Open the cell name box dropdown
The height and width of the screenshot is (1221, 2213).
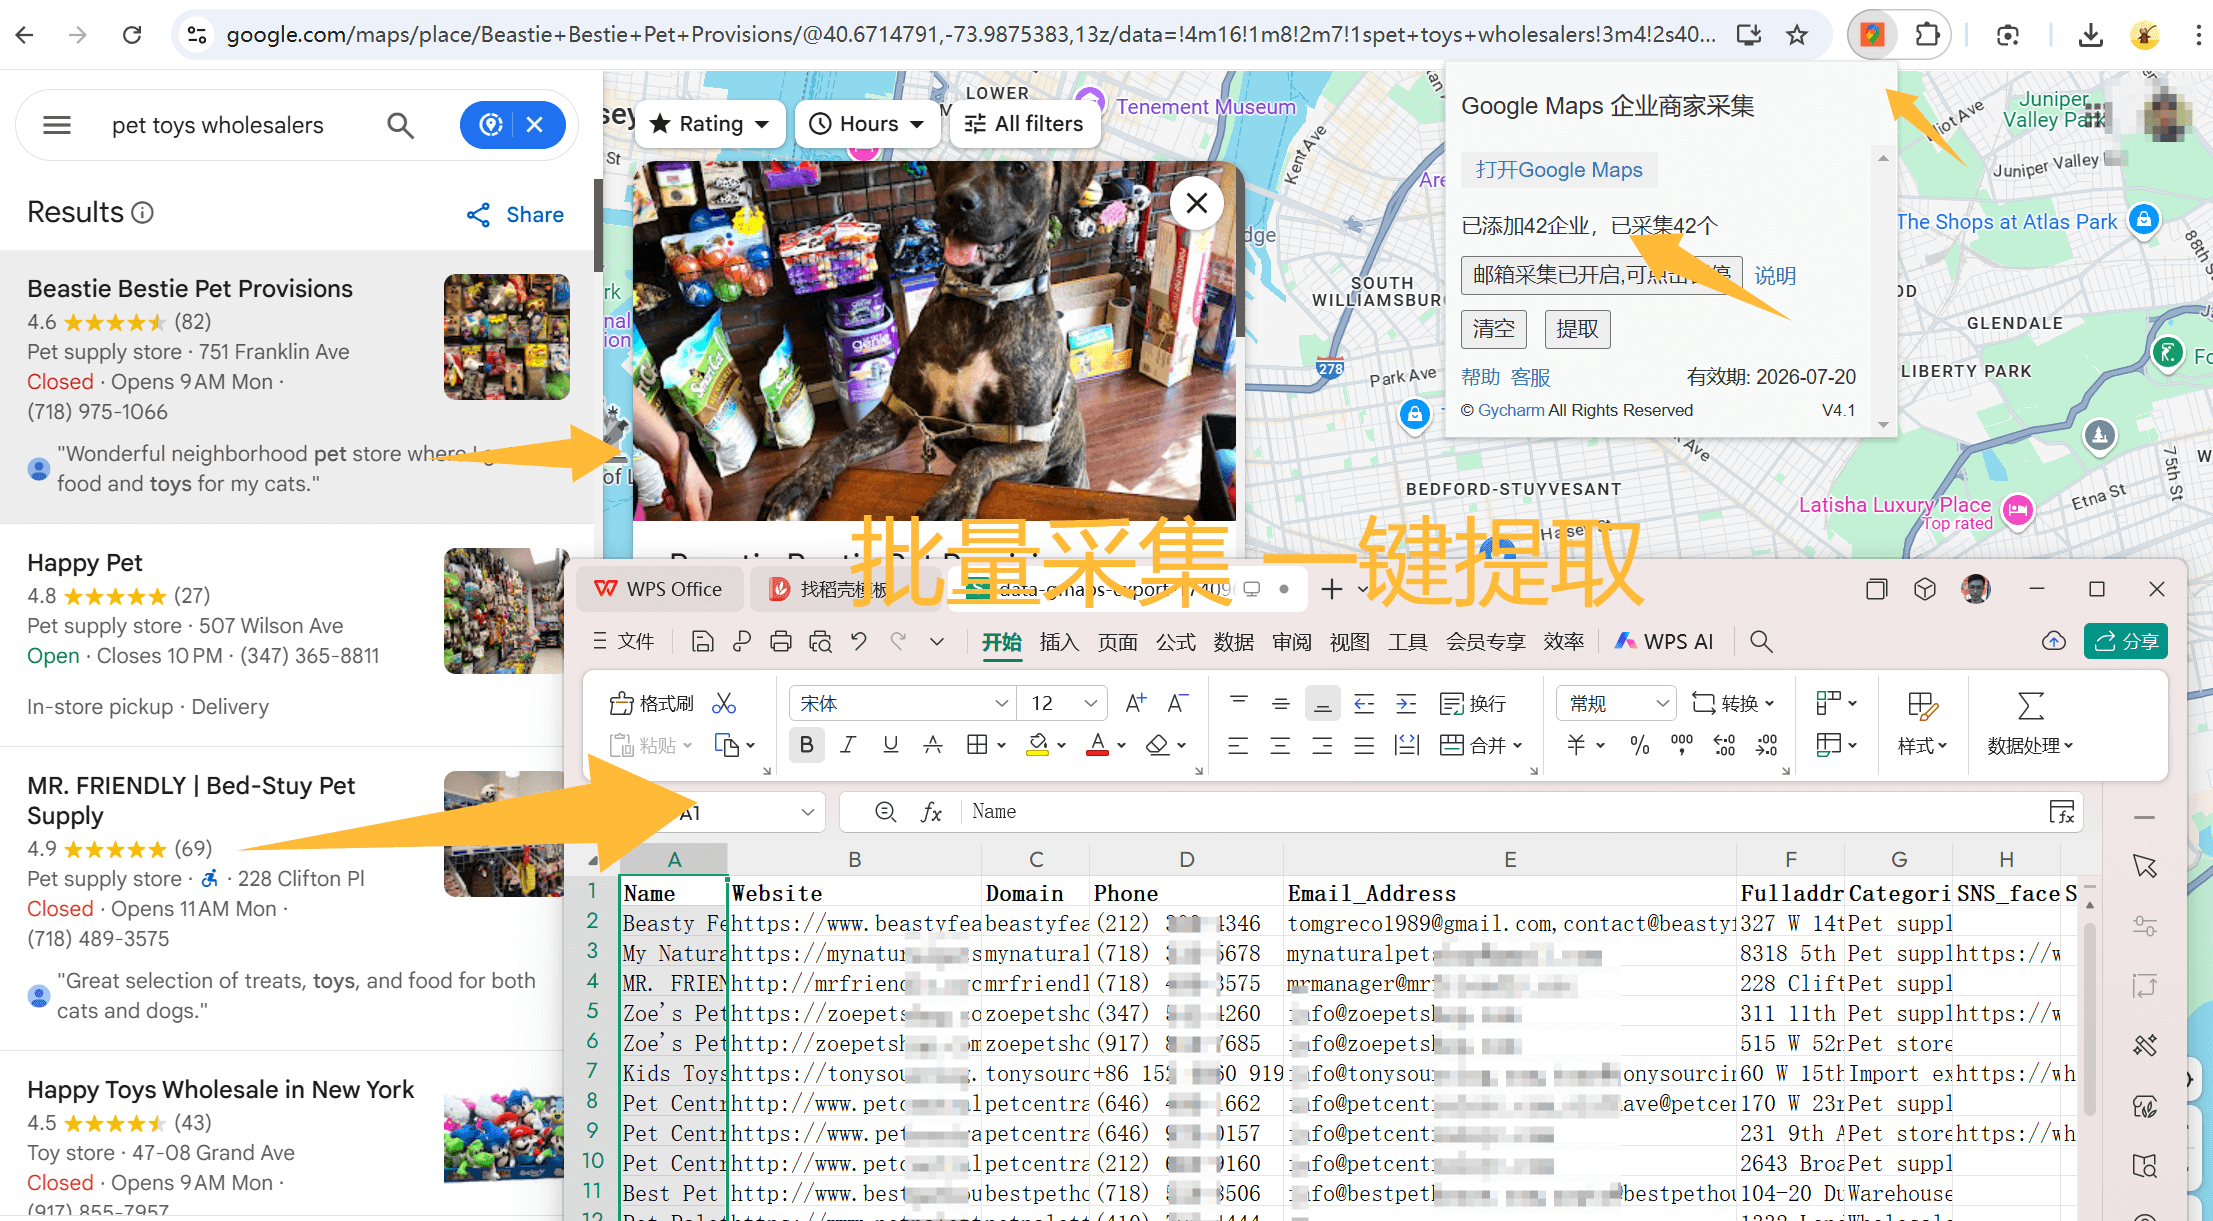[807, 813]
